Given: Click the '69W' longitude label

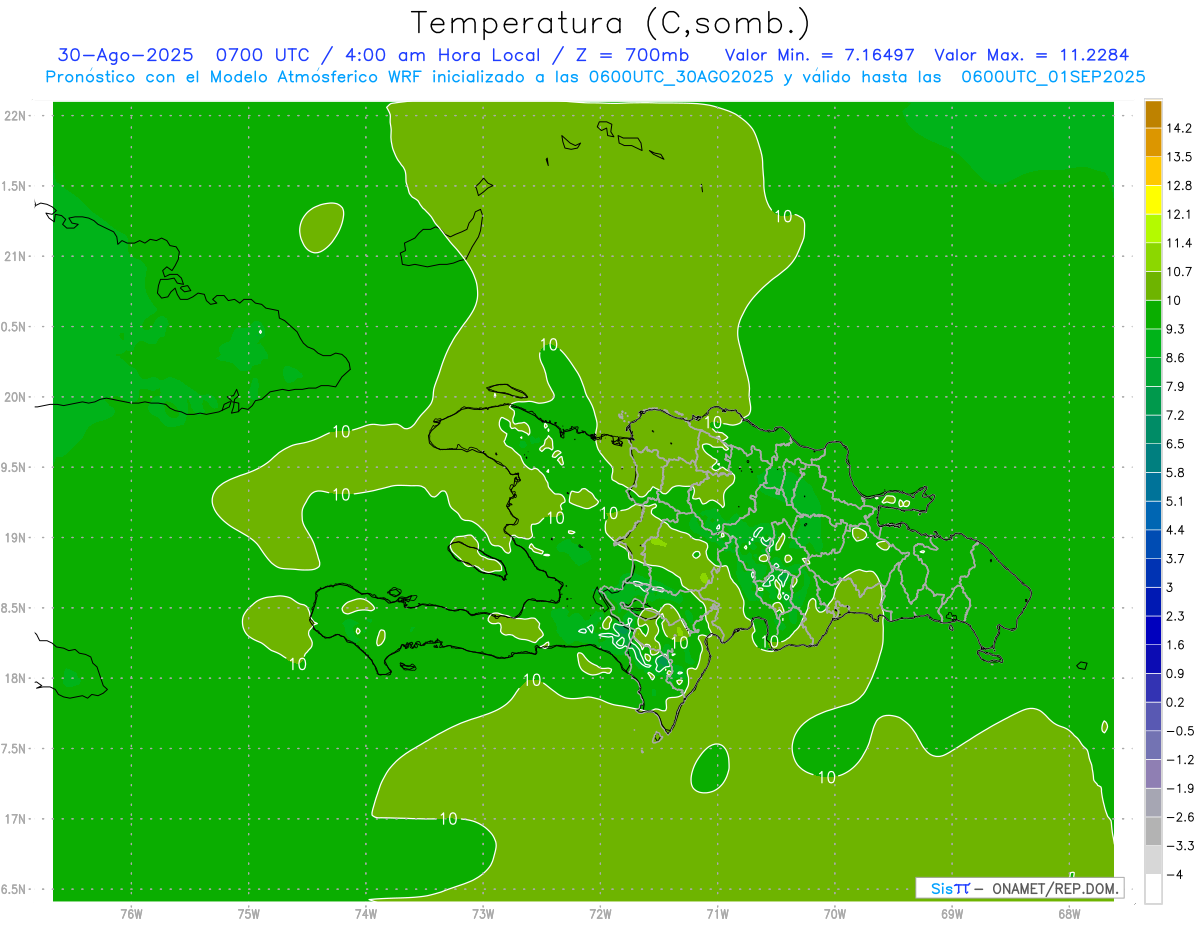Looking at the screenshot, I should [952, 914].
